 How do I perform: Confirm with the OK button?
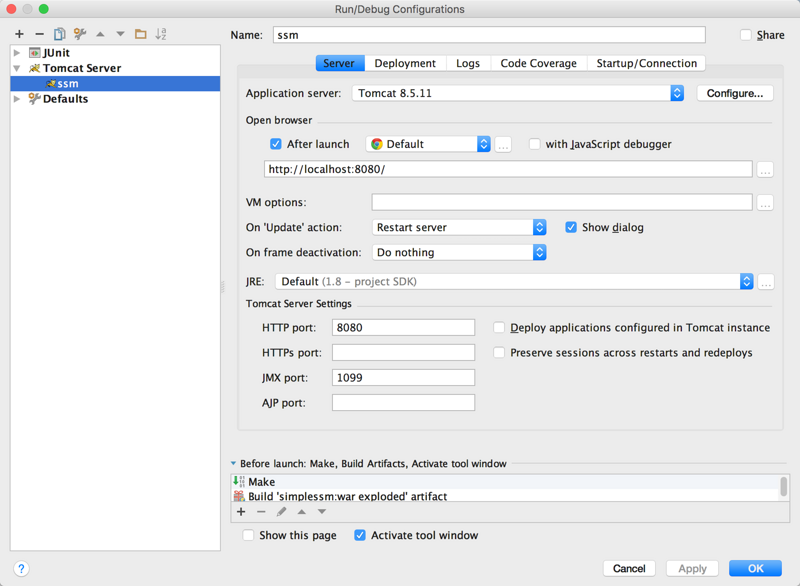tap(755, 568)
